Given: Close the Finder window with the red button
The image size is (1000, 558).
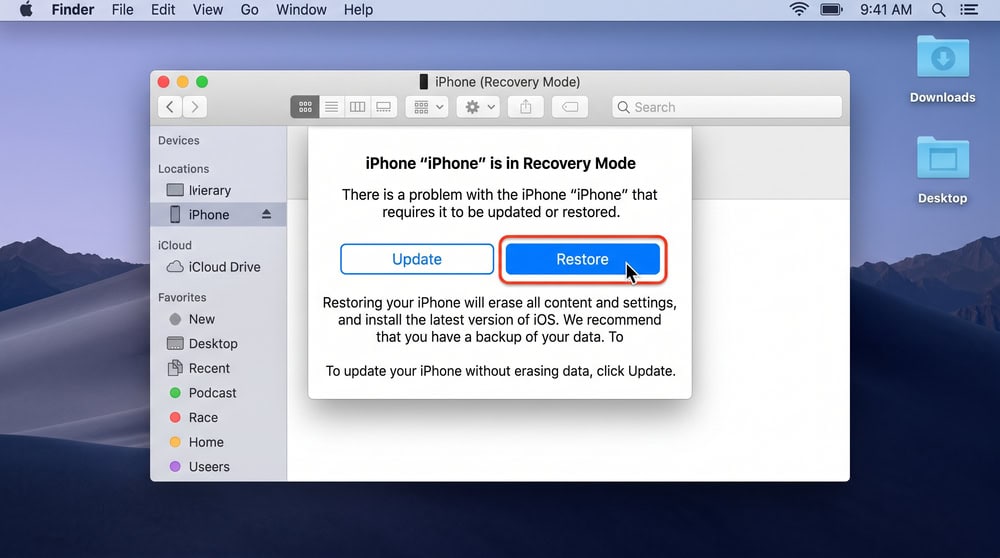Looking at the screenshot, I should pyautogui.click(x=163, y=82).
